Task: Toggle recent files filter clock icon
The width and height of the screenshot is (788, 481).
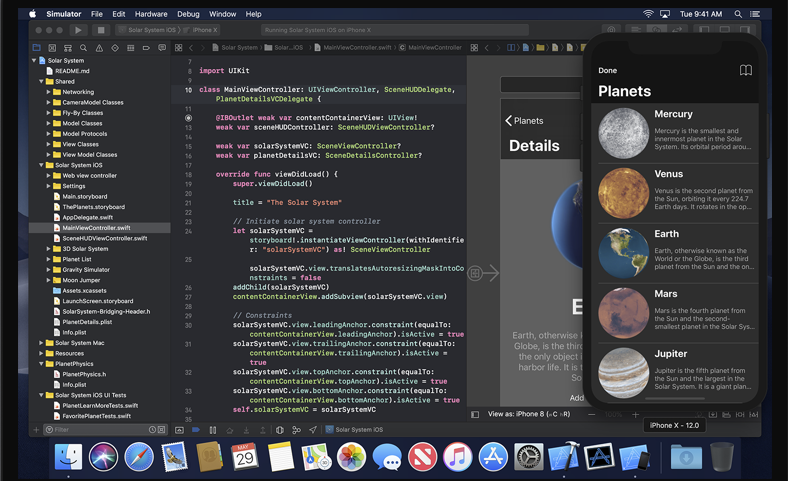Action: click(x=152, y=430)
